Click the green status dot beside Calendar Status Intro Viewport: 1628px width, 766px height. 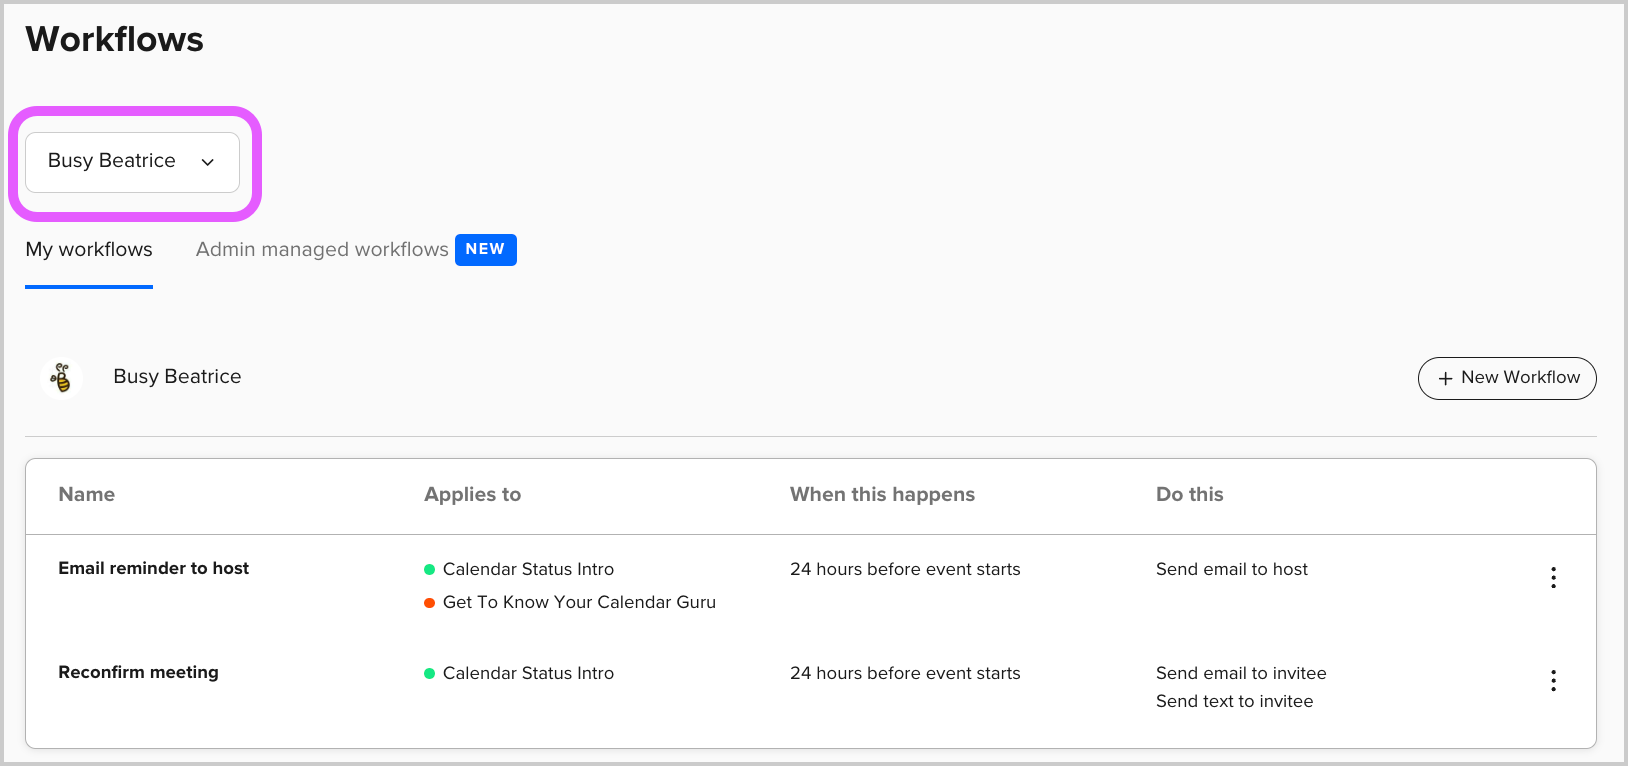coord(428,569)
